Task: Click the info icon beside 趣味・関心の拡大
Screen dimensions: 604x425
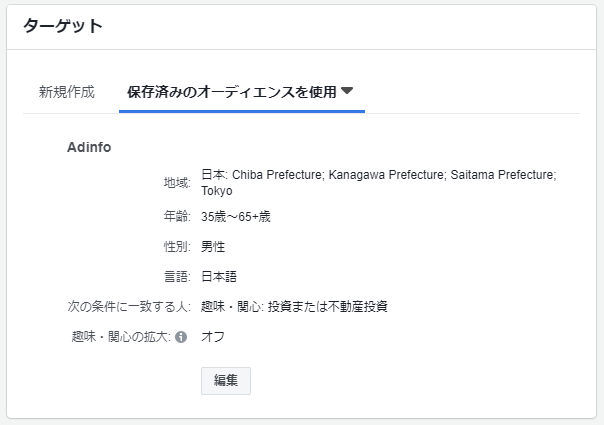Action: (x=181, y=337)
